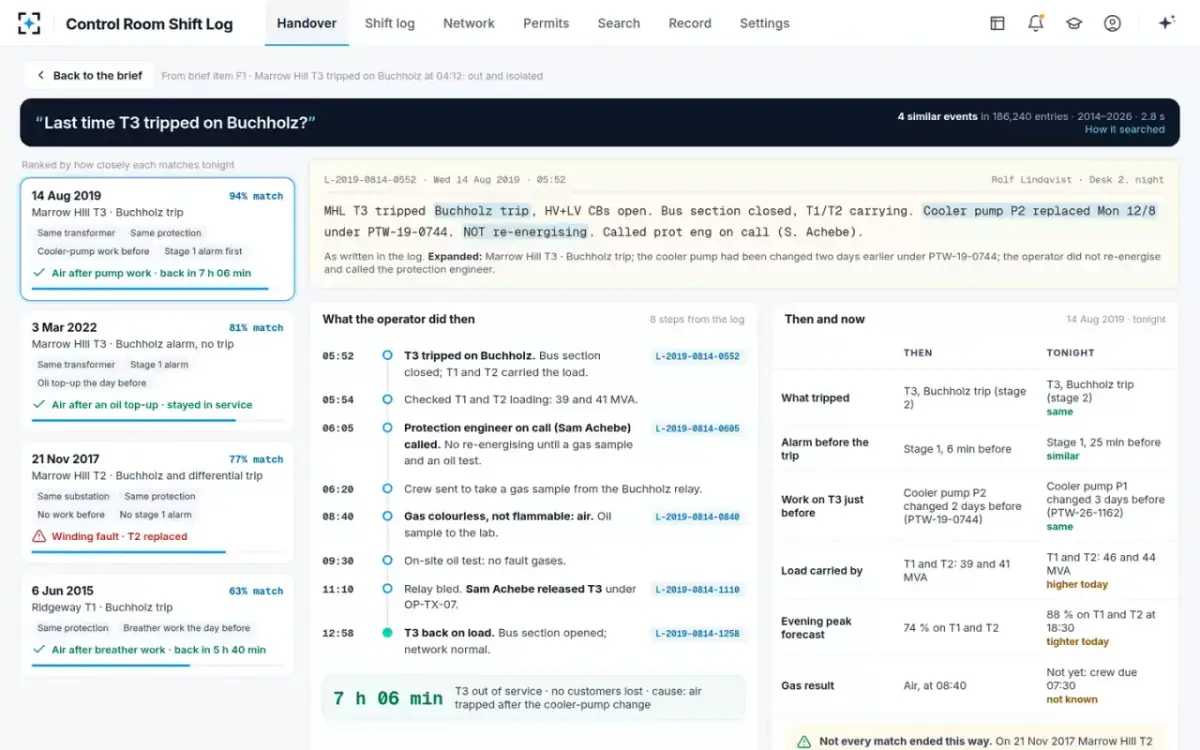Select the 3 Mar 2022 match card
The image size is (1200, 750).
pos(157,371)
